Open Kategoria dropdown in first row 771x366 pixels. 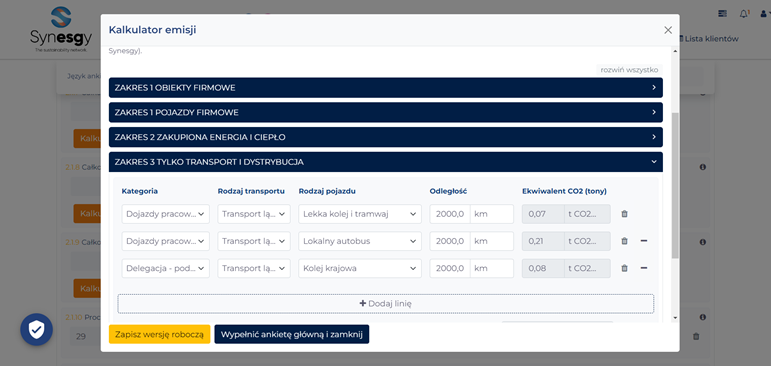(x=166, y=214)
